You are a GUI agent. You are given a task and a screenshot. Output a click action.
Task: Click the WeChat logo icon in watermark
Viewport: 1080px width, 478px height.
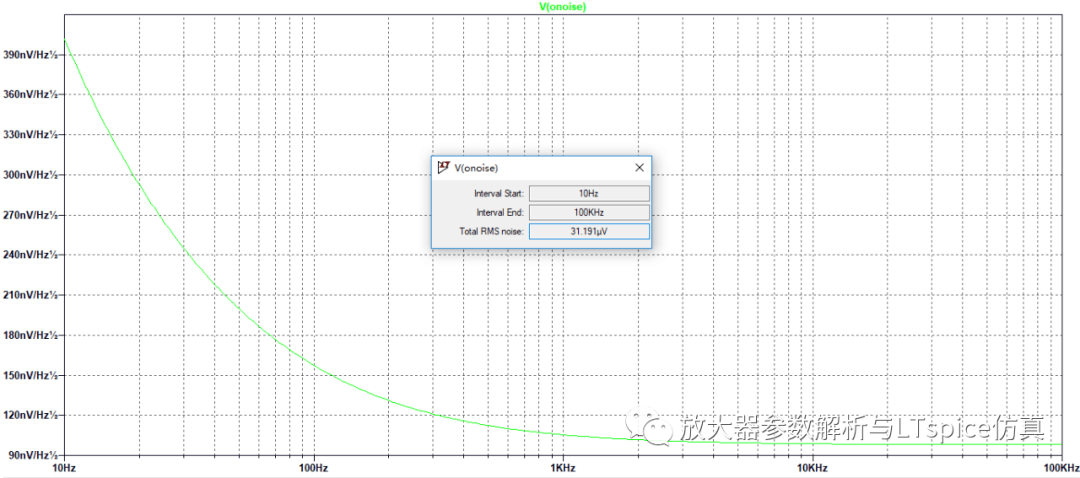click(x=658, y=430)
